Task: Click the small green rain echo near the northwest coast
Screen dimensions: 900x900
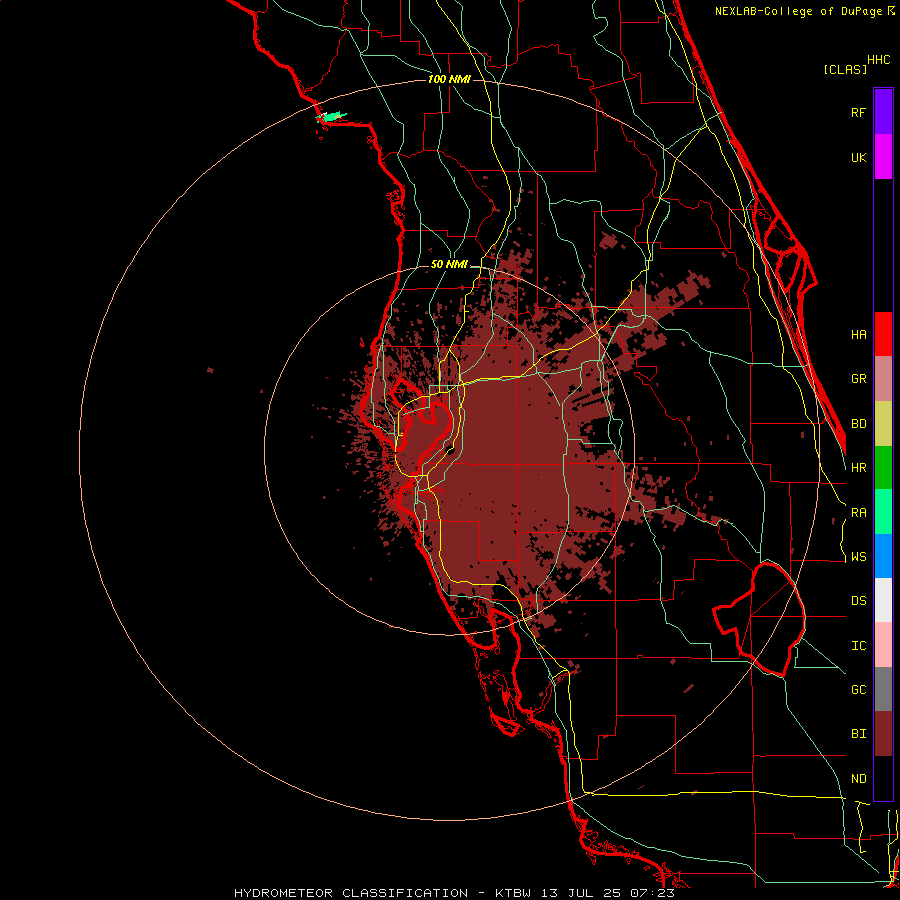Action: [331, 117]
